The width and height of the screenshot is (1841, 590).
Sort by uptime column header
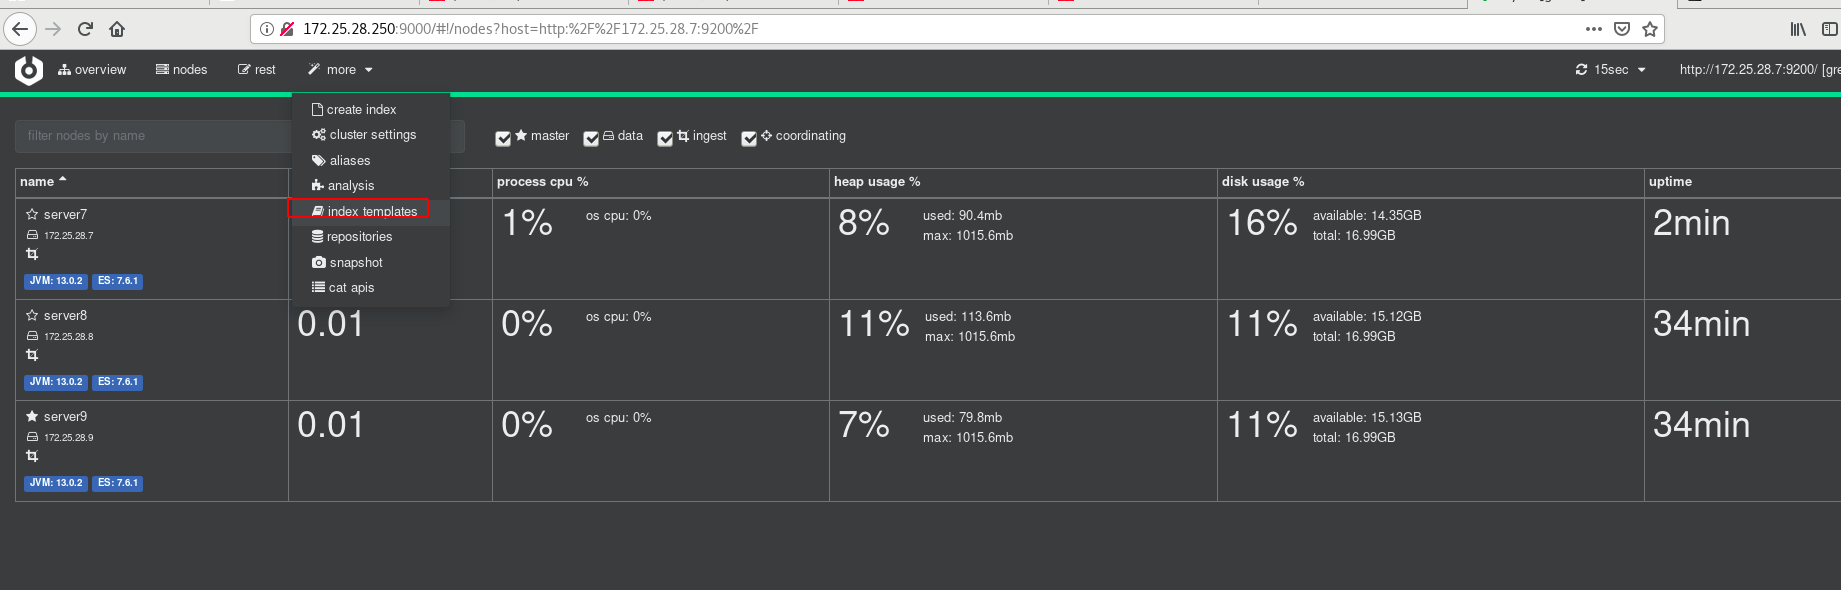(x=1670, y=182)
